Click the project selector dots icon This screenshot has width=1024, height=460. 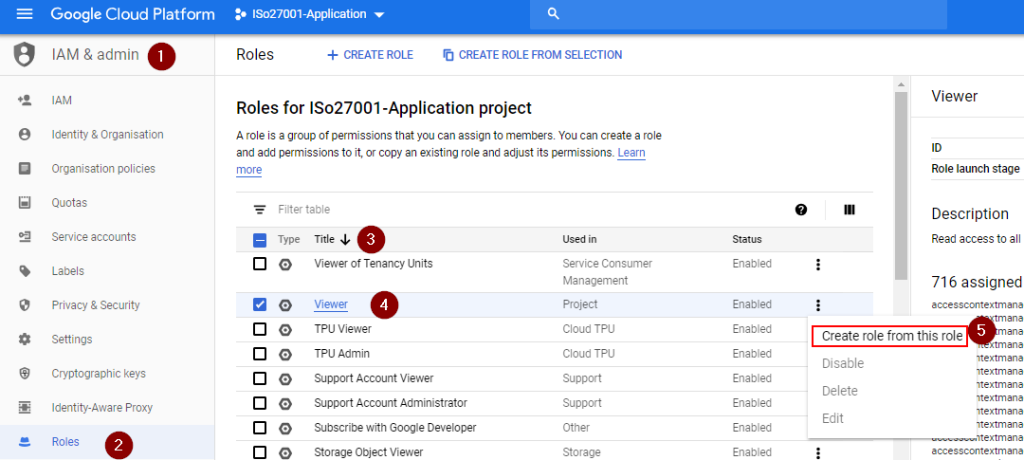(x=240, y=14)
